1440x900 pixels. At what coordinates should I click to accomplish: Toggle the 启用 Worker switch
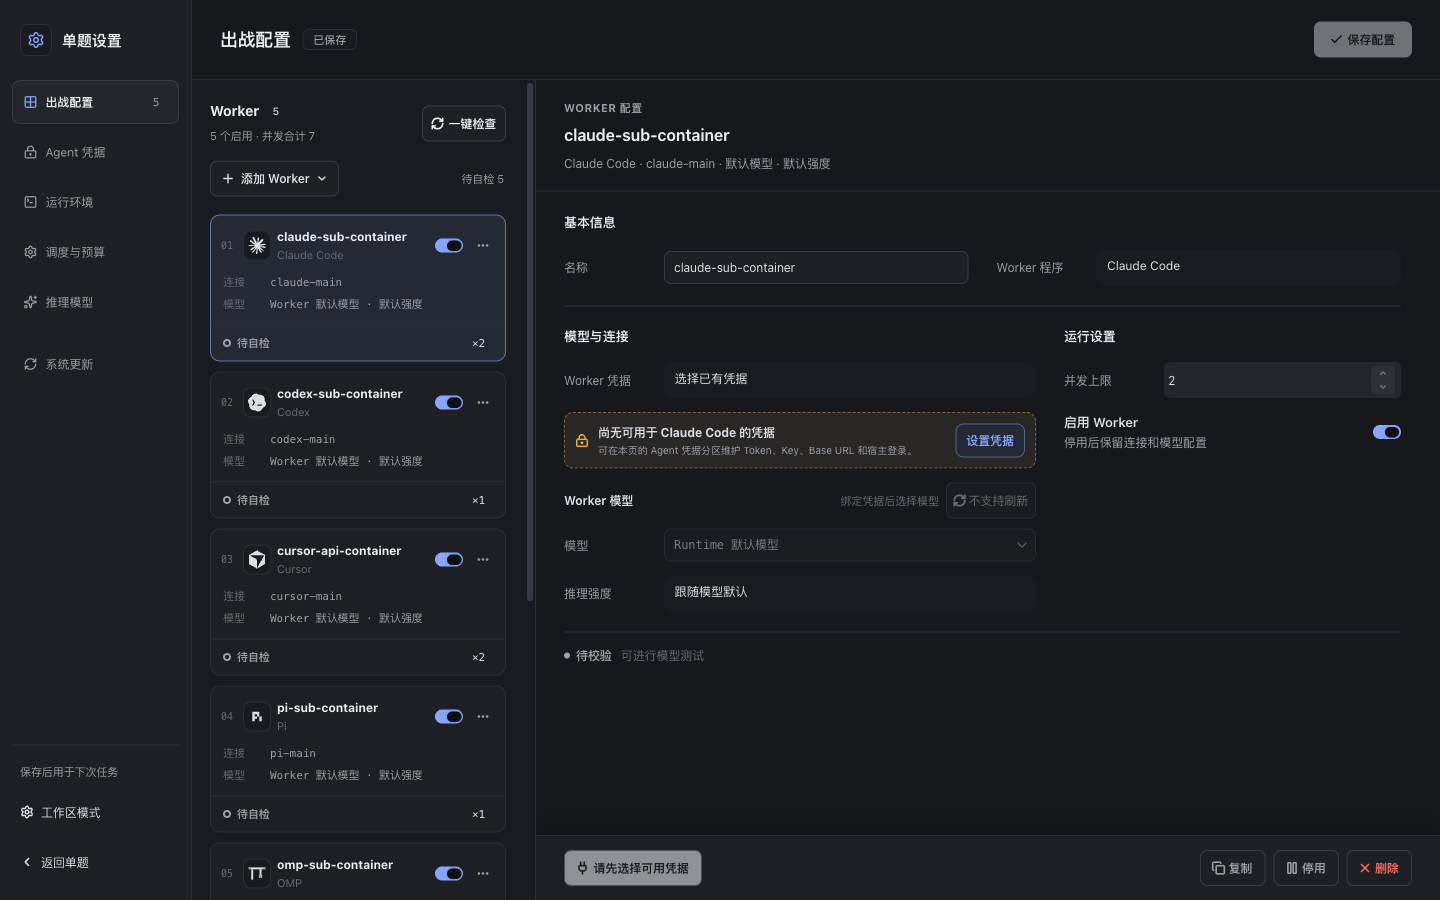pos(1387,432)
